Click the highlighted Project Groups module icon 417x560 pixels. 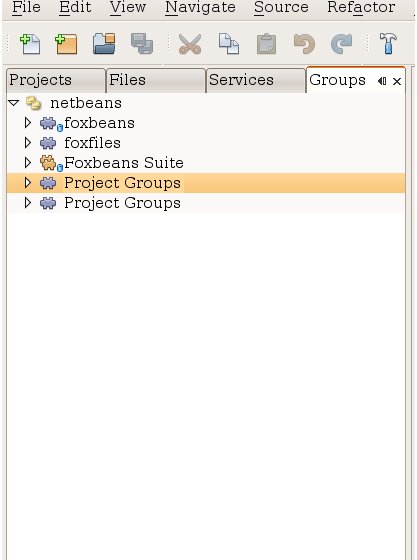click(x=48, y=183)
